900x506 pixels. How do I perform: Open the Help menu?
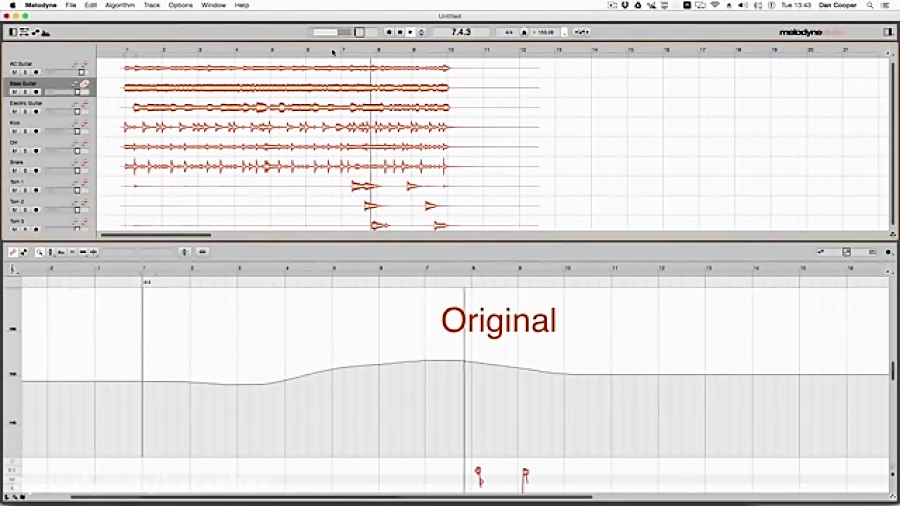242,5
